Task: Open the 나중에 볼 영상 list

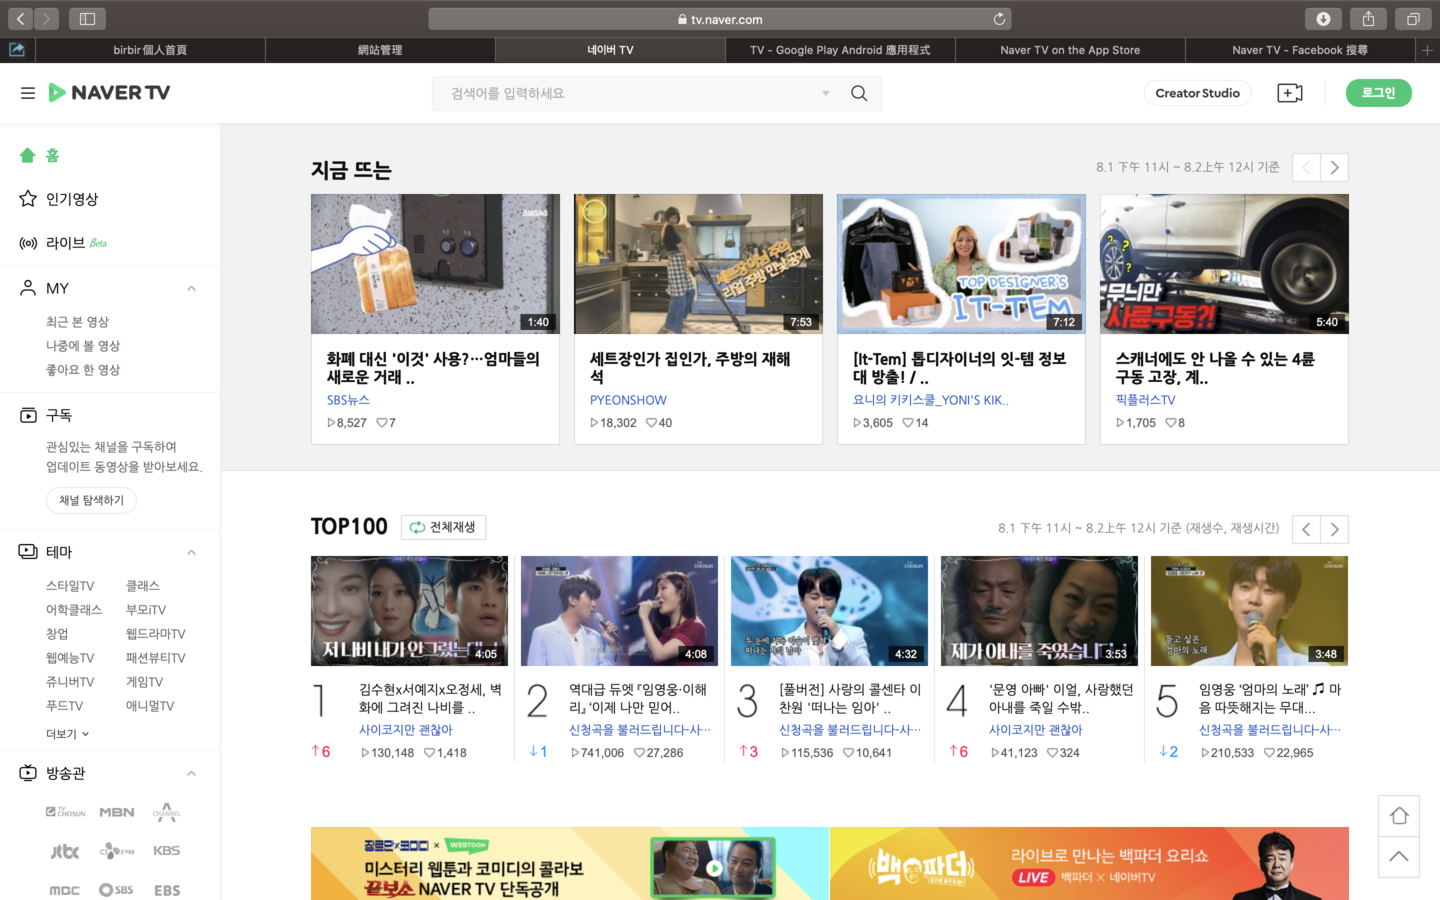Action: click(x=83, y=346)
